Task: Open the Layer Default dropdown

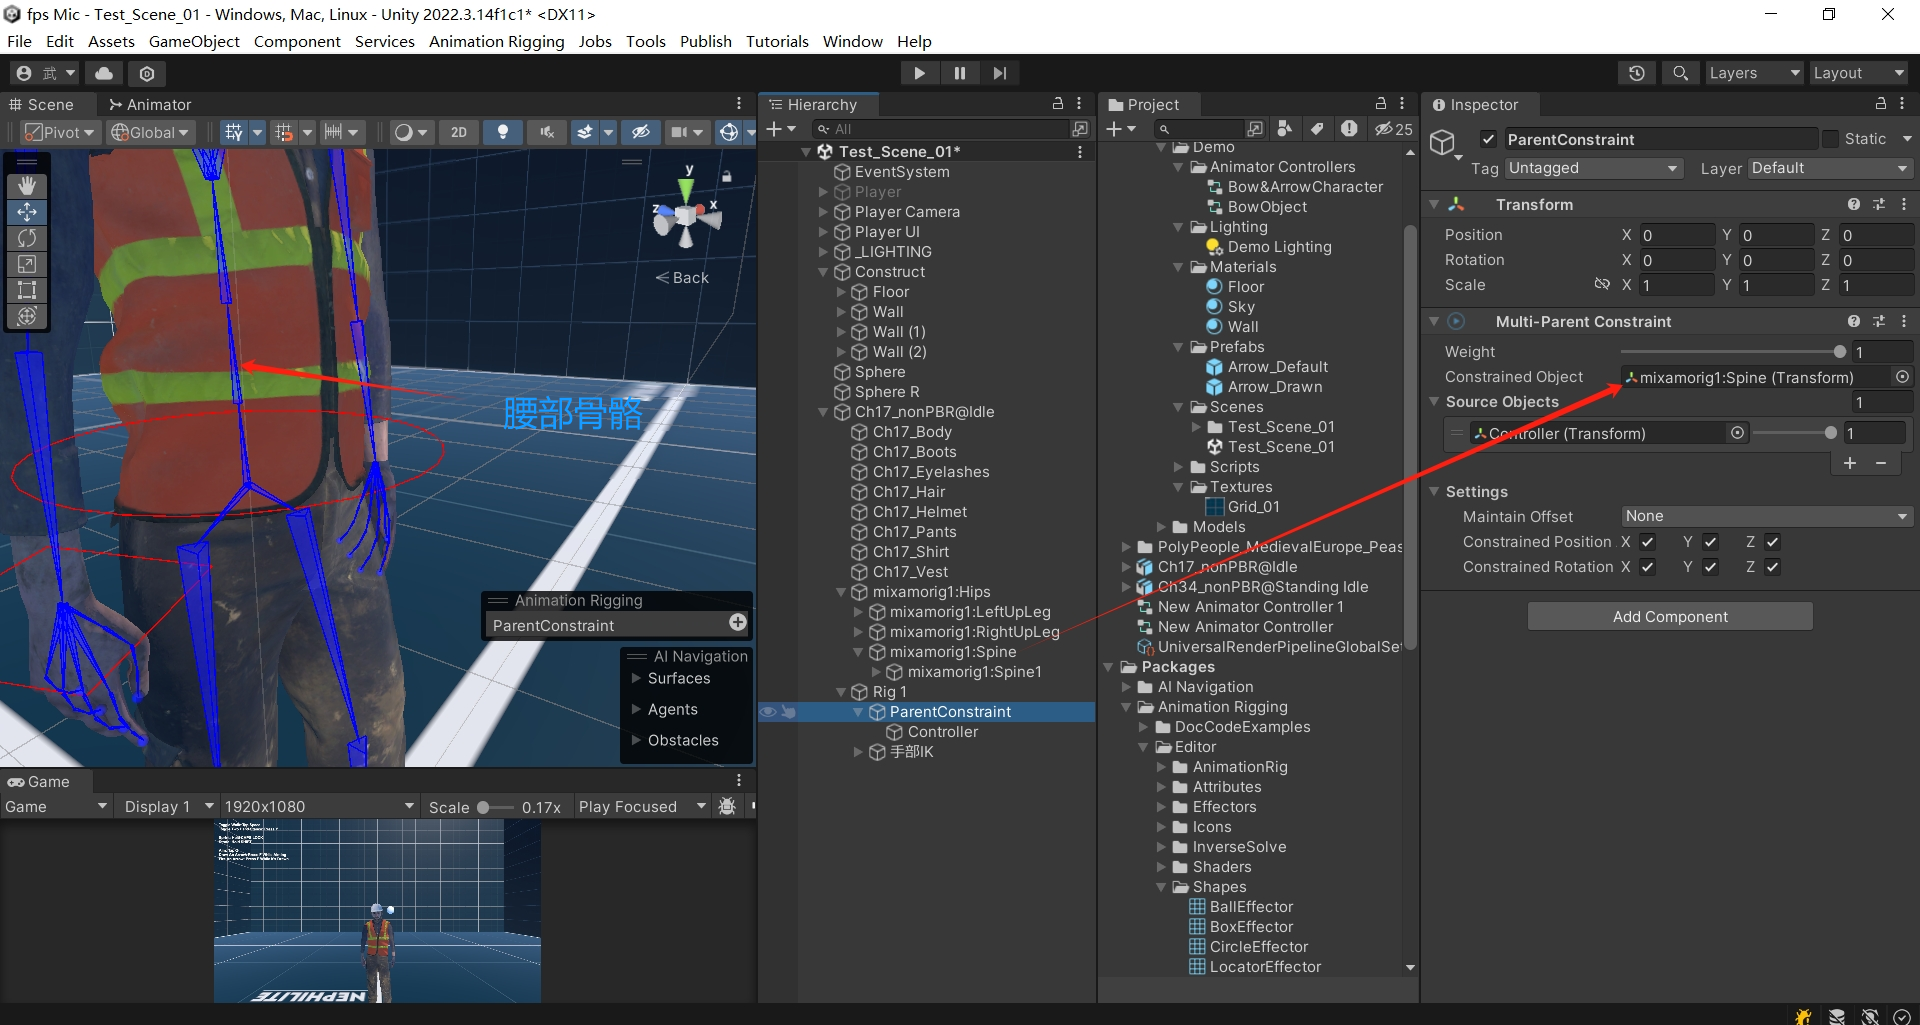Action: pyautogui.click(x=1830, y=168)
